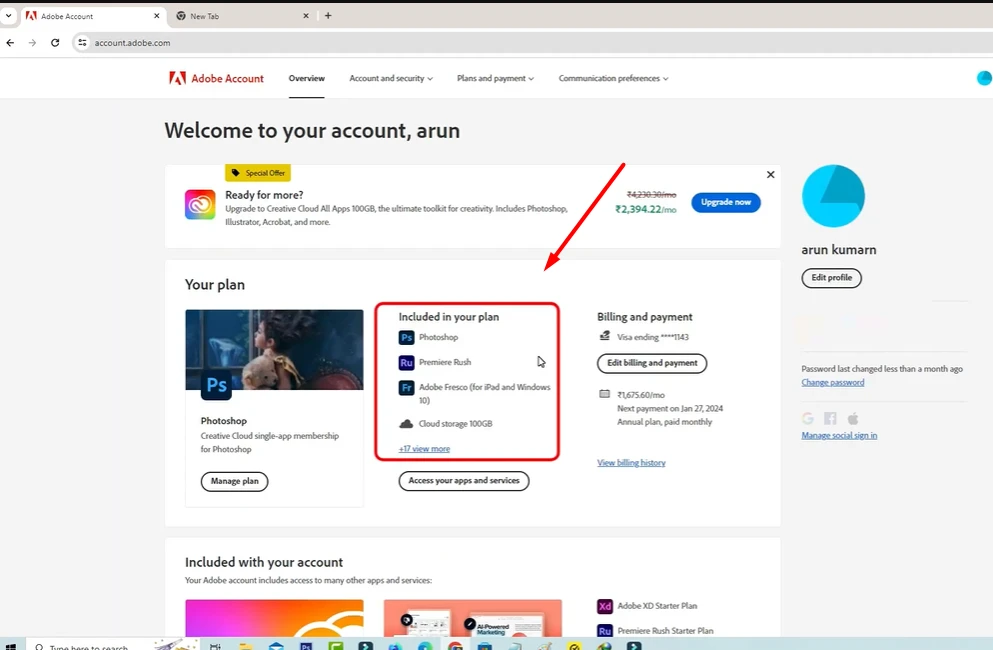Click the Cloud storage 100GB text
This screenshot has width=993, height=650.
pos(455,424)
